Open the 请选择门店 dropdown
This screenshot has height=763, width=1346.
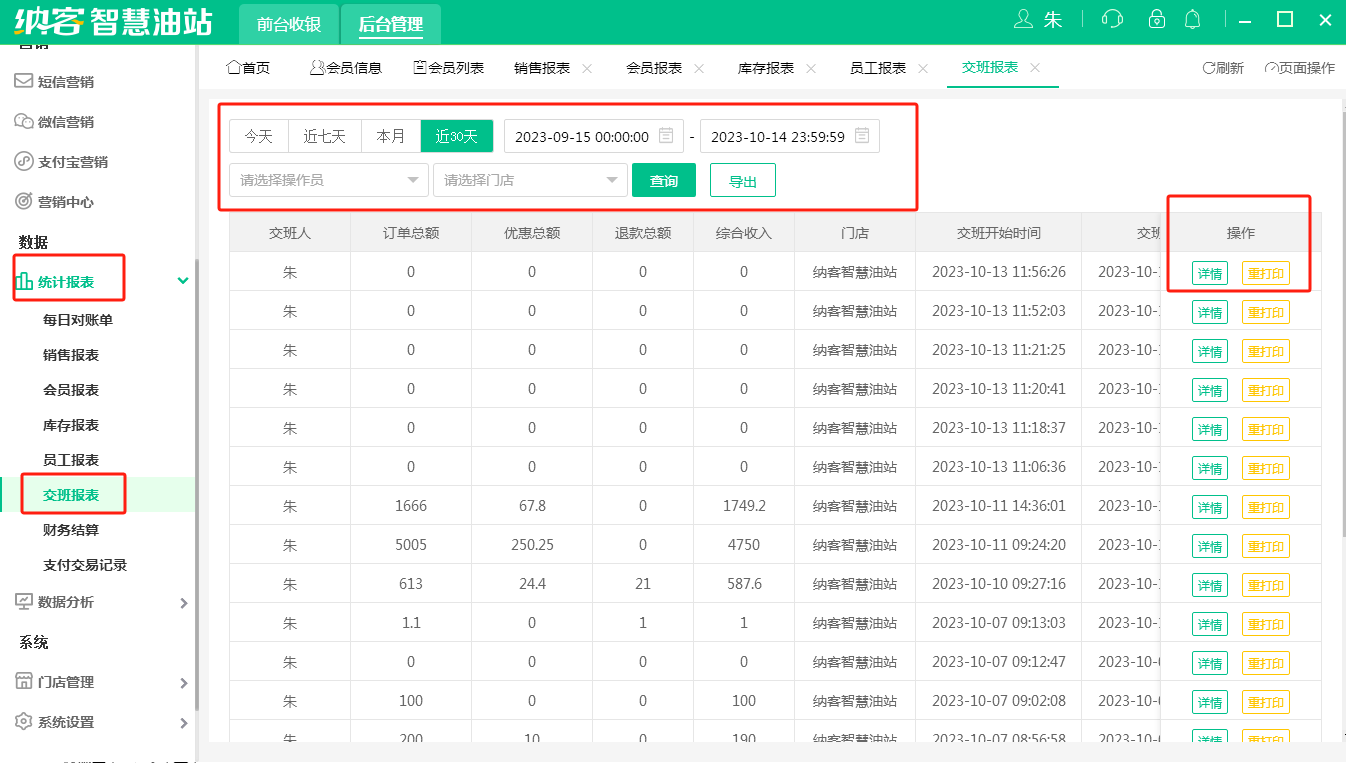point(530,180)
